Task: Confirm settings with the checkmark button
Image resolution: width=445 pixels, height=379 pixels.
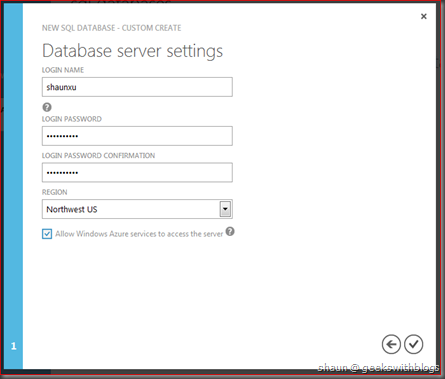Action: (x=414, y=344)
